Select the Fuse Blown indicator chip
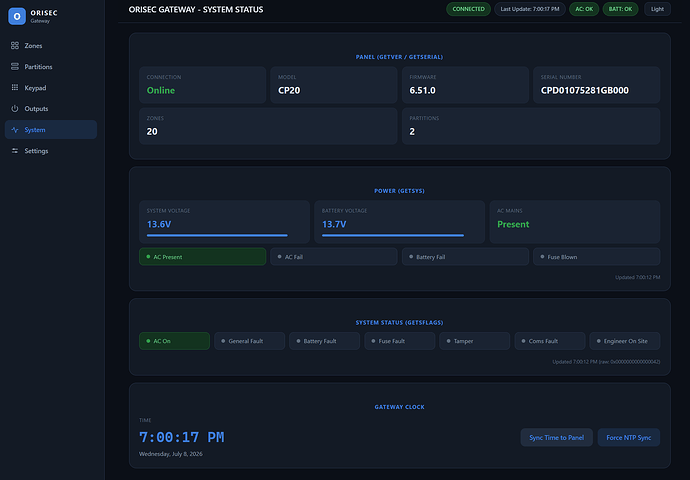690x480 pixels. pyautogui.click(x=596, y=256)
